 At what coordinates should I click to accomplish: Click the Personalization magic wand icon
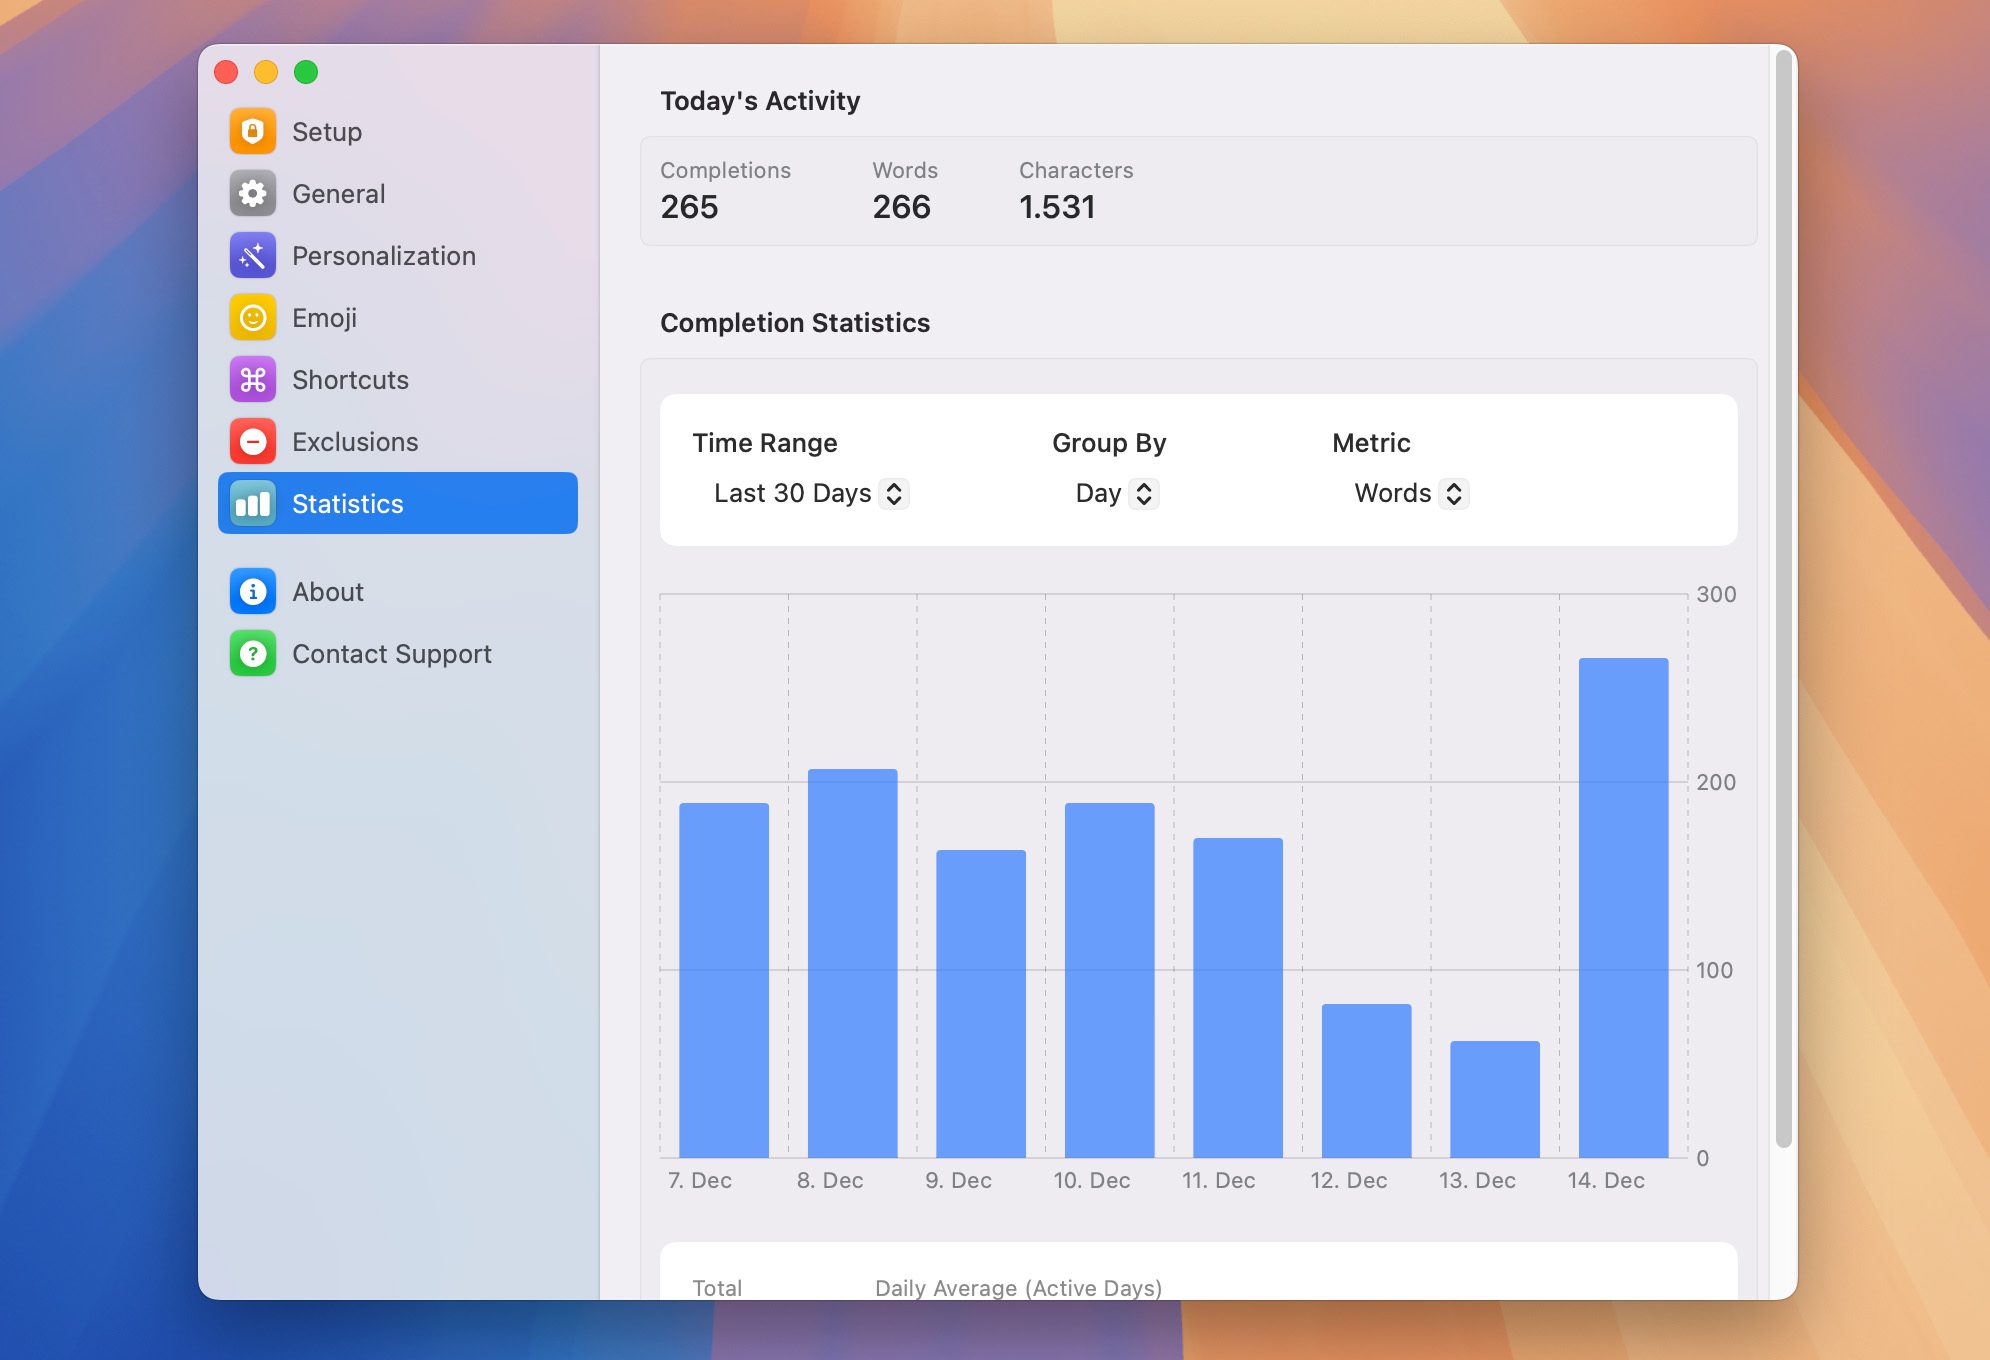[x=253, y=256]
